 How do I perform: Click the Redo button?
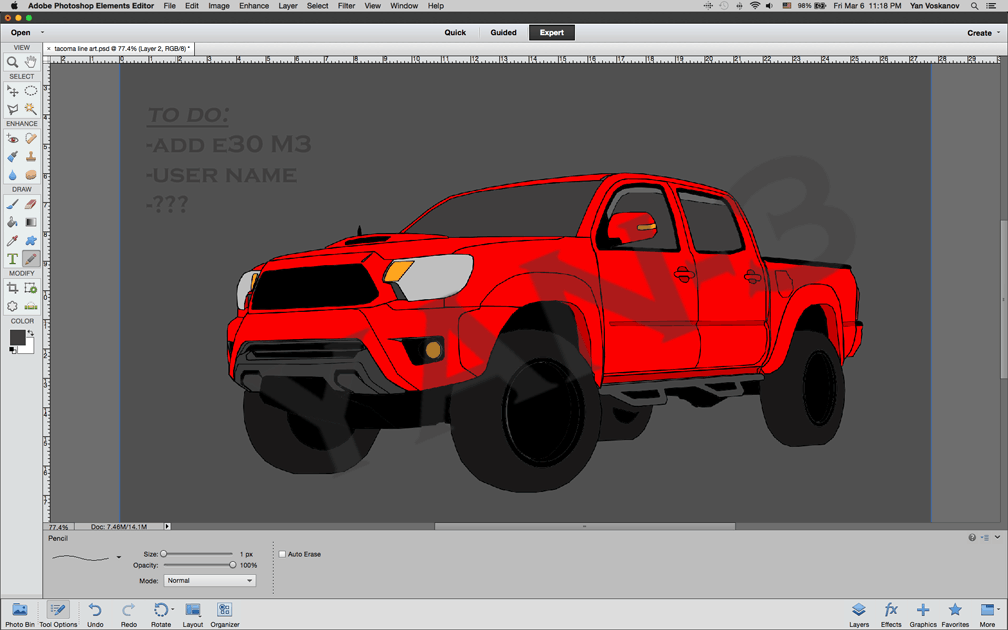[x=129, y=614]
